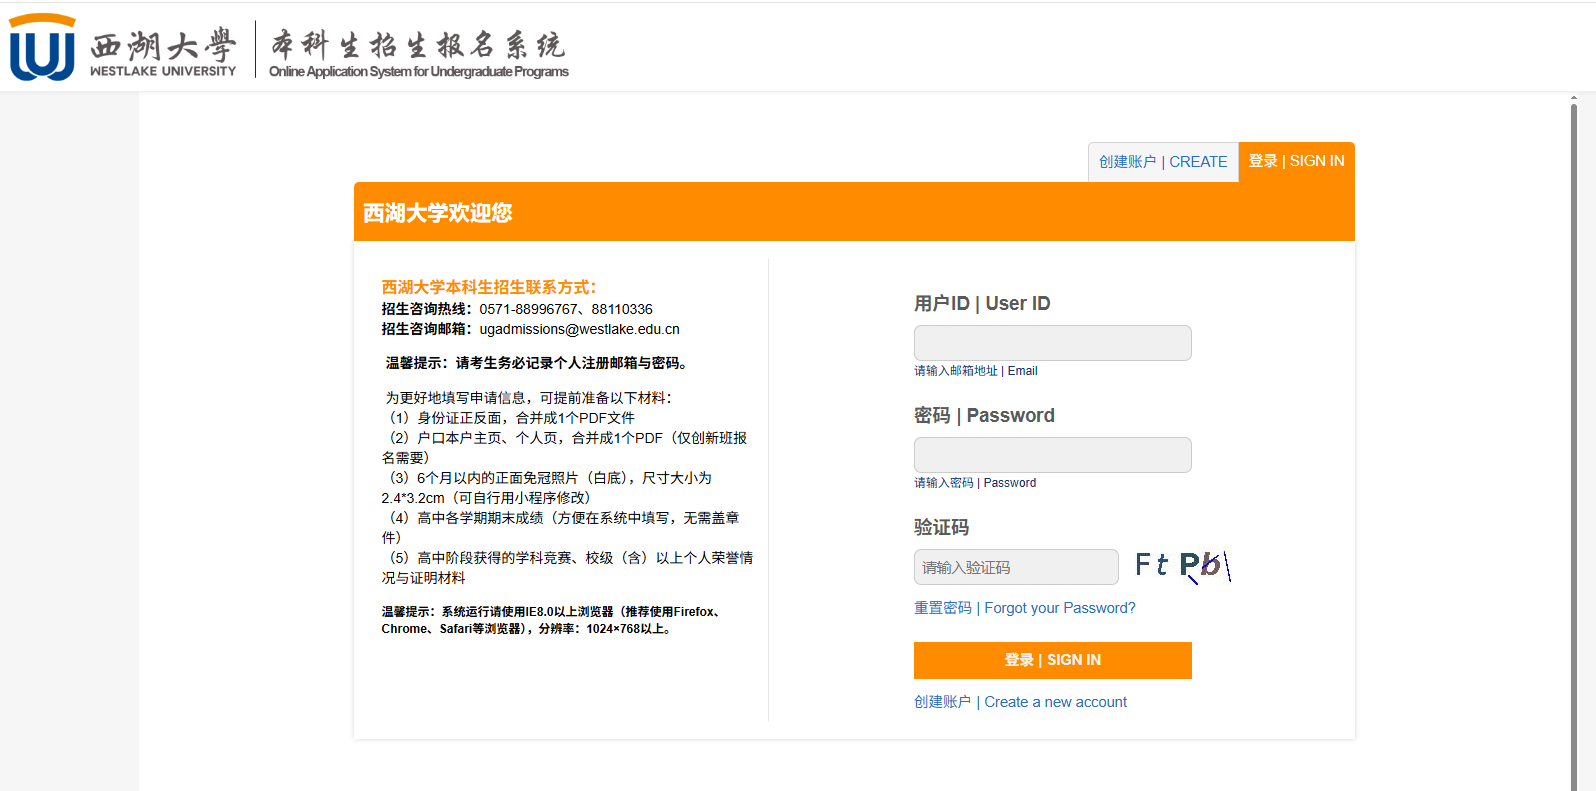
Task: Click the Westlake University shield logo
Action: 42,48
